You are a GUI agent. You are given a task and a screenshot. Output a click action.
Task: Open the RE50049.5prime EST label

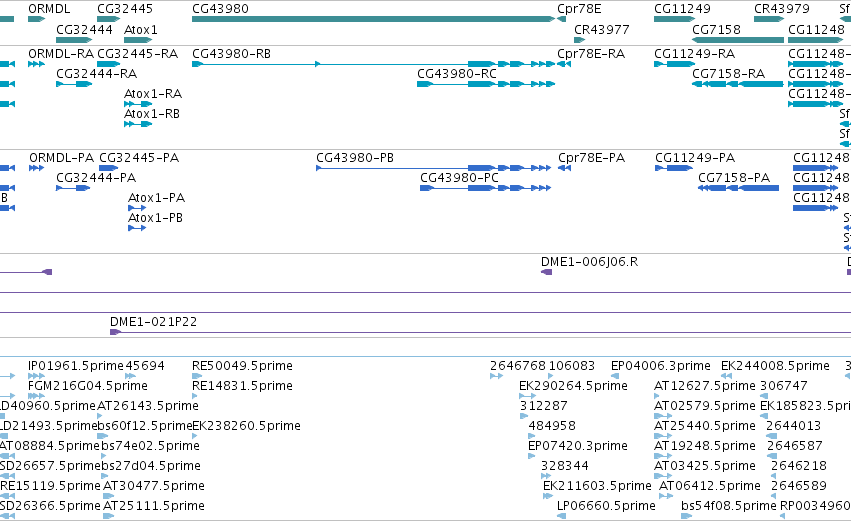(242, 366)
